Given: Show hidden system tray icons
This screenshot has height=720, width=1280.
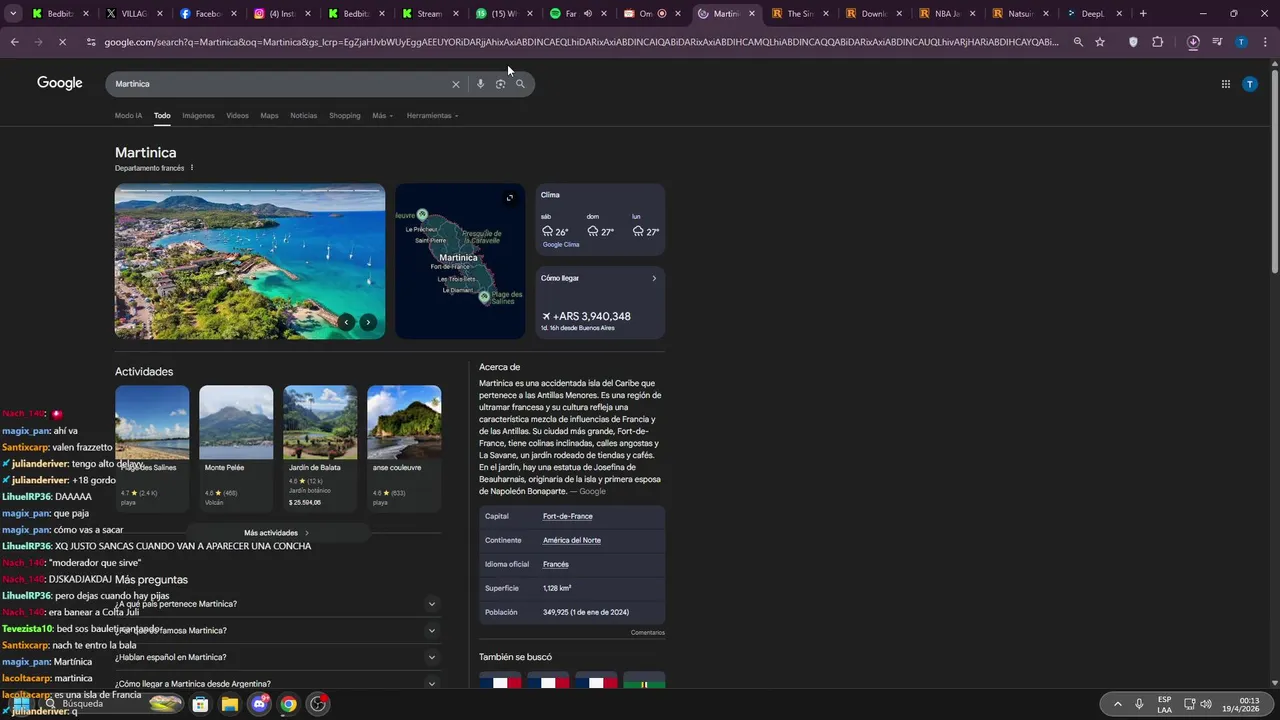Looking at the screenshot, I should 1117,704.
